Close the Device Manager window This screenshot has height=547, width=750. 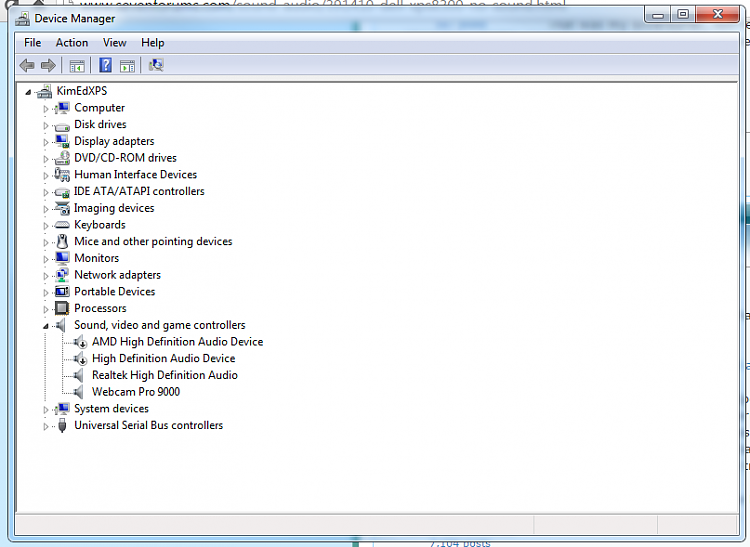718,15
